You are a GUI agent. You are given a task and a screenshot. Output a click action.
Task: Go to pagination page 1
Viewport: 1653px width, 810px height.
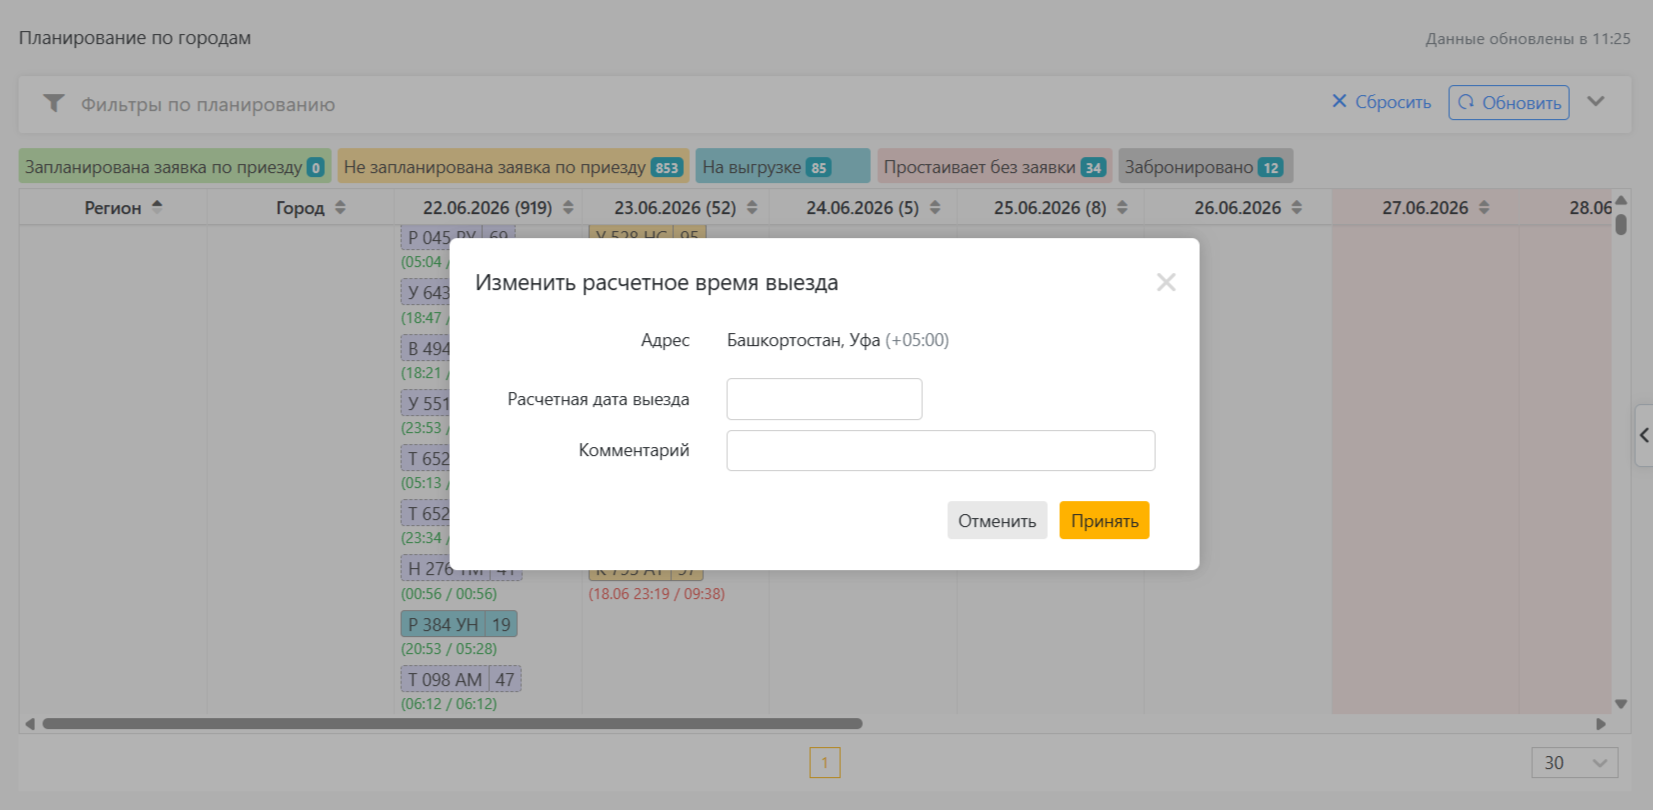825,762
